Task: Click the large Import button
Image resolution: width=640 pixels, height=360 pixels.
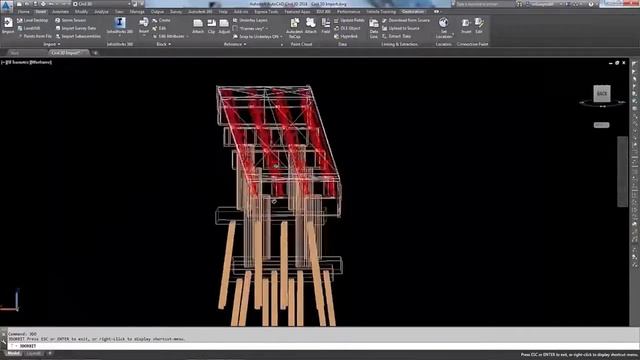Action: coord(8,25)
